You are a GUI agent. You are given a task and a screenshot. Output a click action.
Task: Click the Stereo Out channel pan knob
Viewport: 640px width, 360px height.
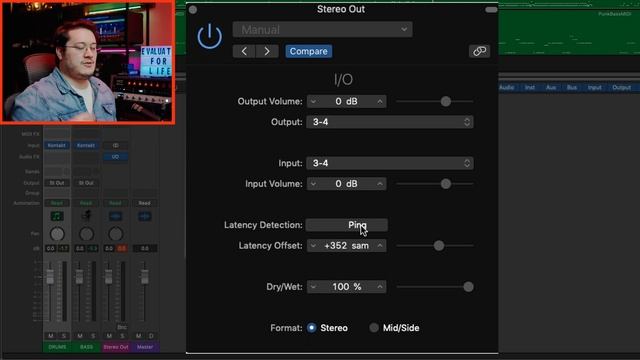click(116, 234)
